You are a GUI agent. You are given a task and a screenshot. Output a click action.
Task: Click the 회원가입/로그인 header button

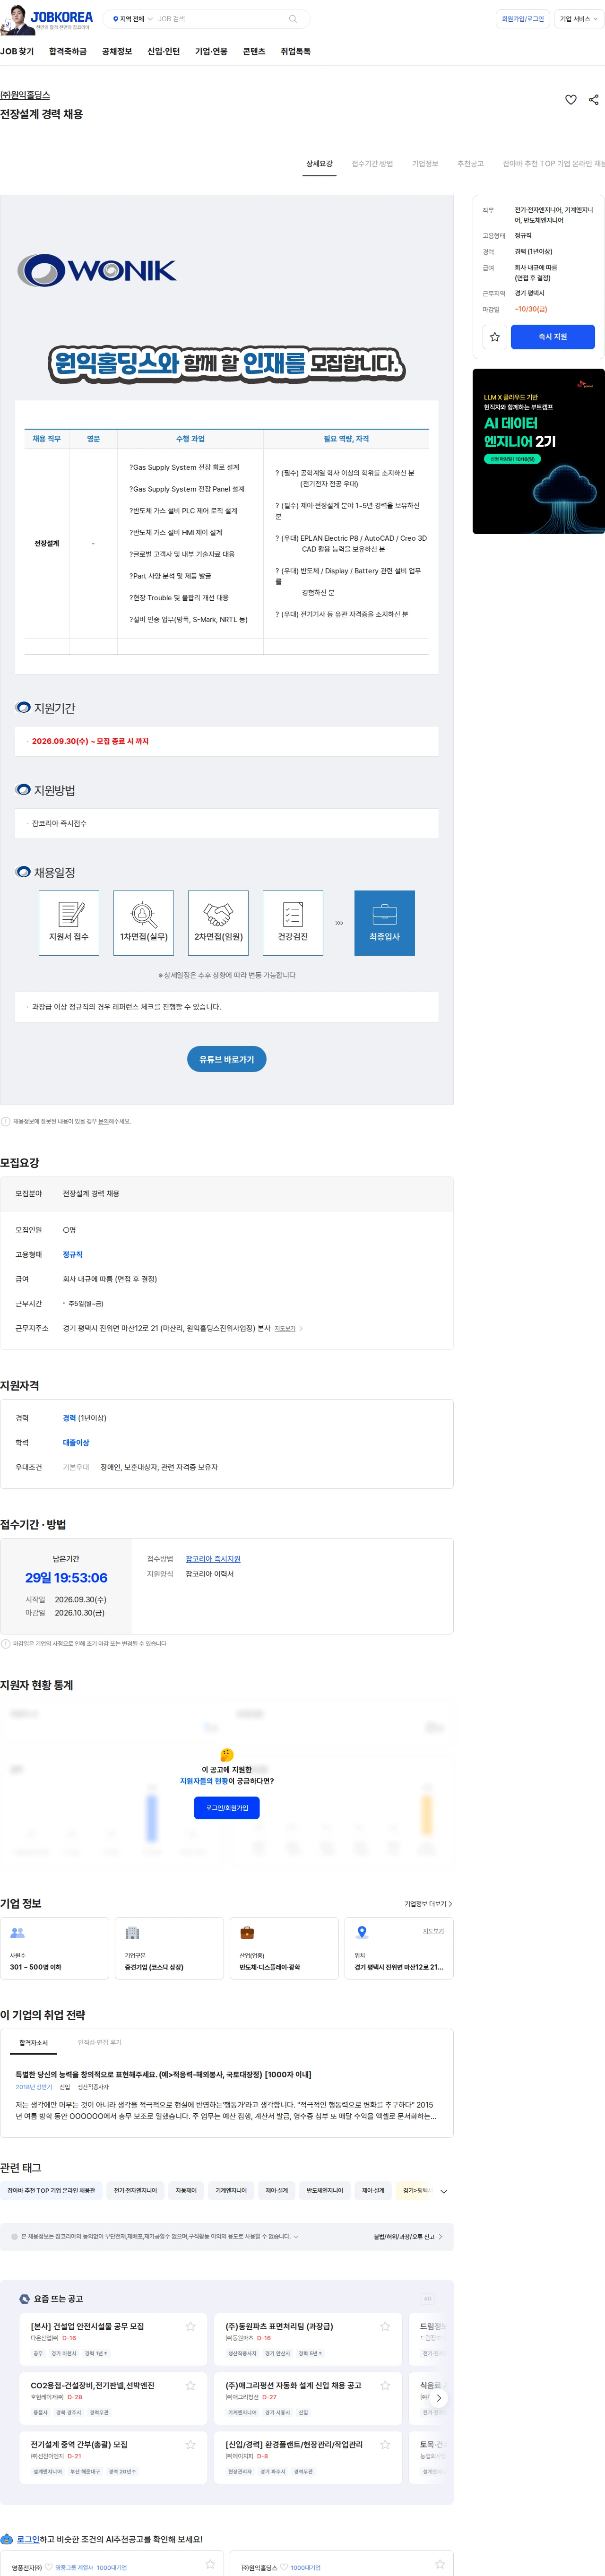[x=523, y=19]
